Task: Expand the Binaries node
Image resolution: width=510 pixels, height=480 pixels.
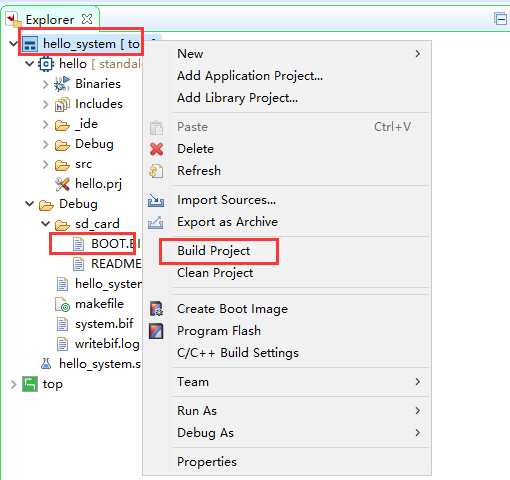Action: click(46, 84)
